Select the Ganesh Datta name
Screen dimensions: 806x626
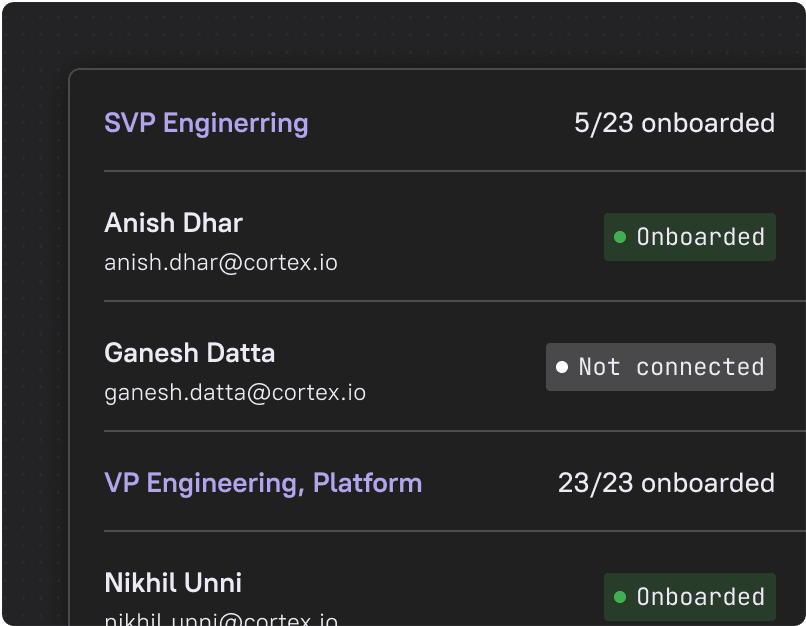[x=189, y=353]
